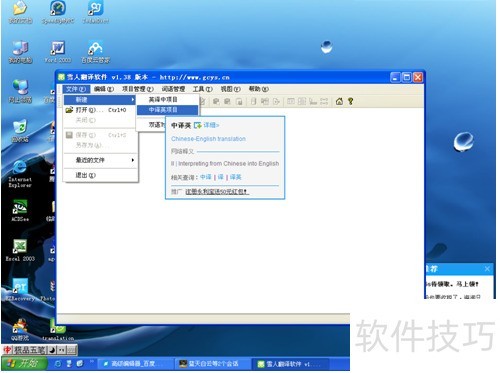Click the third quick launch icon
500x373 pixels.
(x=80, y=364)
